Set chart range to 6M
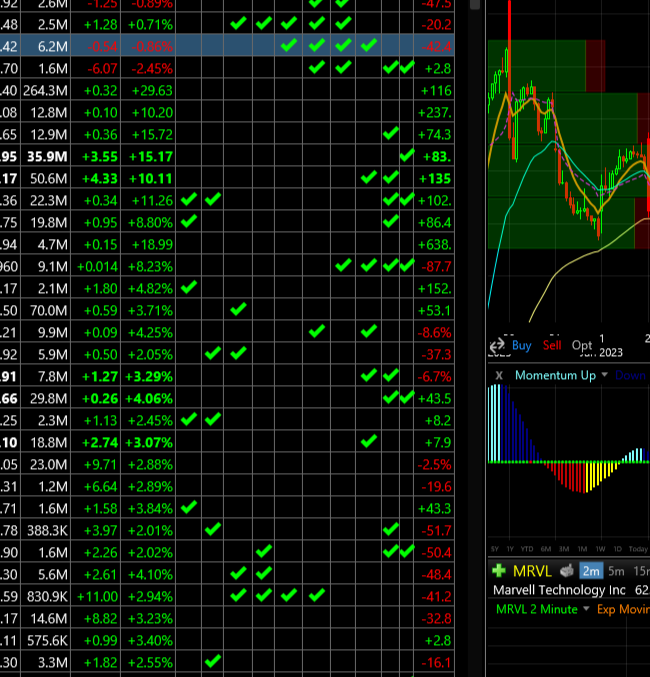This screenshot has width=650, height=677. pyautogui.click(x=546, y=549)
